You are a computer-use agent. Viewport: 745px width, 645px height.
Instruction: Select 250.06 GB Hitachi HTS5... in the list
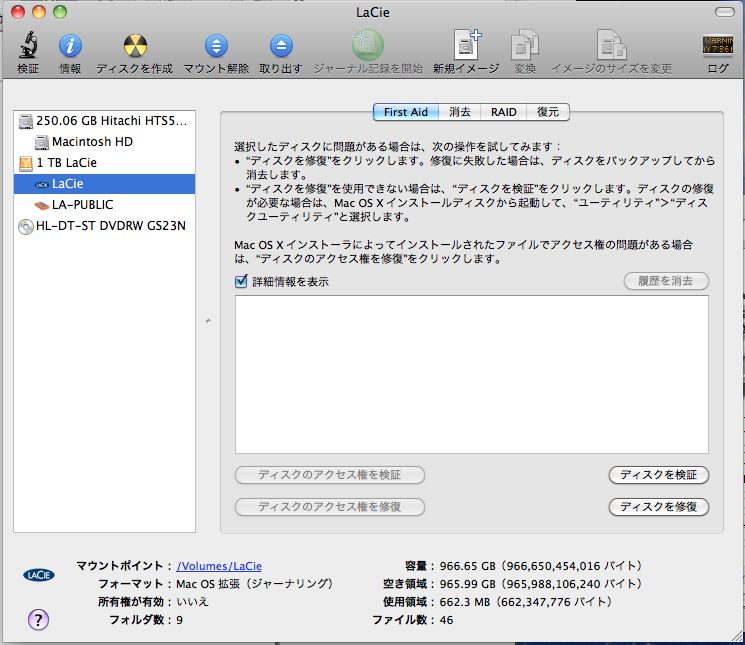coord(105,121)
